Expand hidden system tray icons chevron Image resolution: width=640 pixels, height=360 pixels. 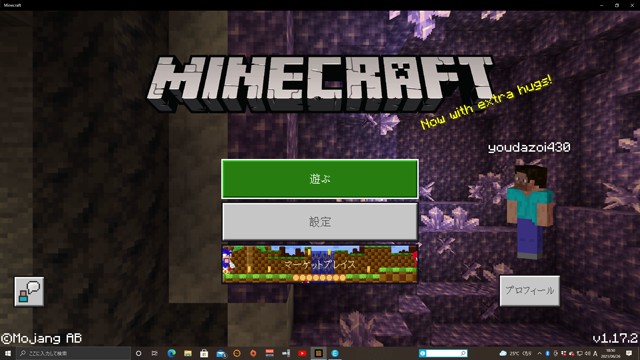(540, 353)
